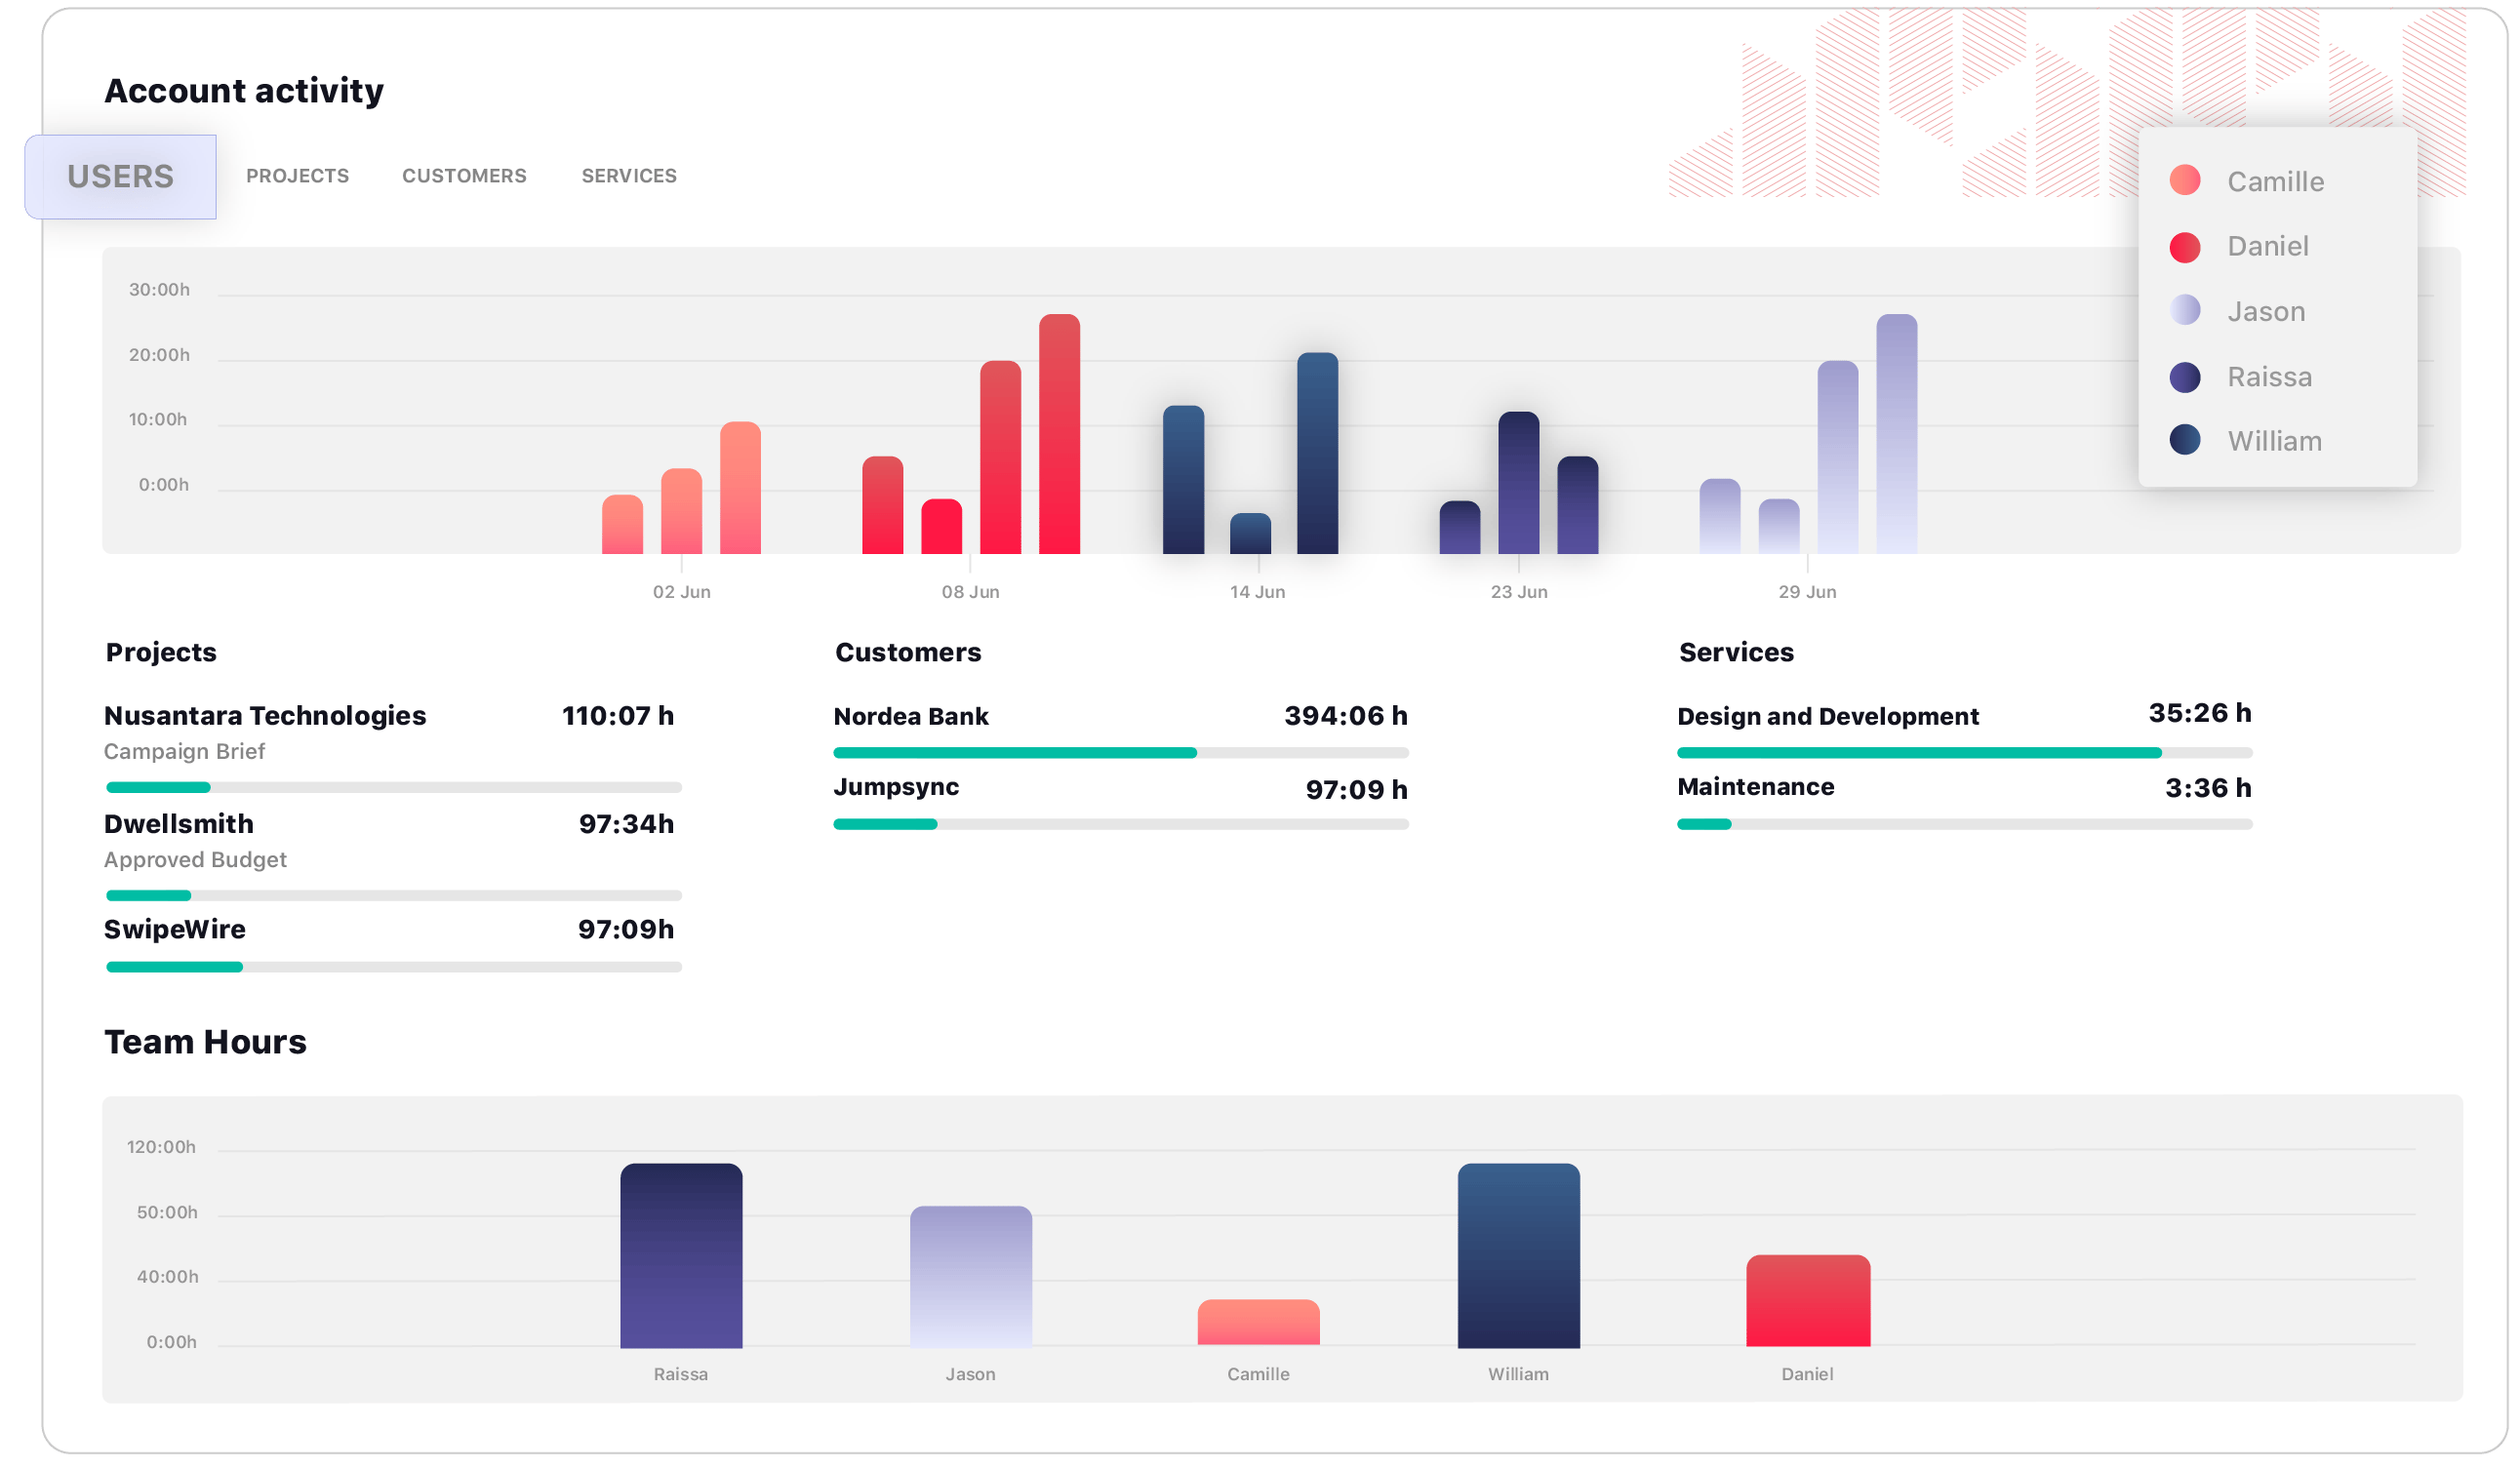Switch to the PROJECTS tab

tap(298, 175)
